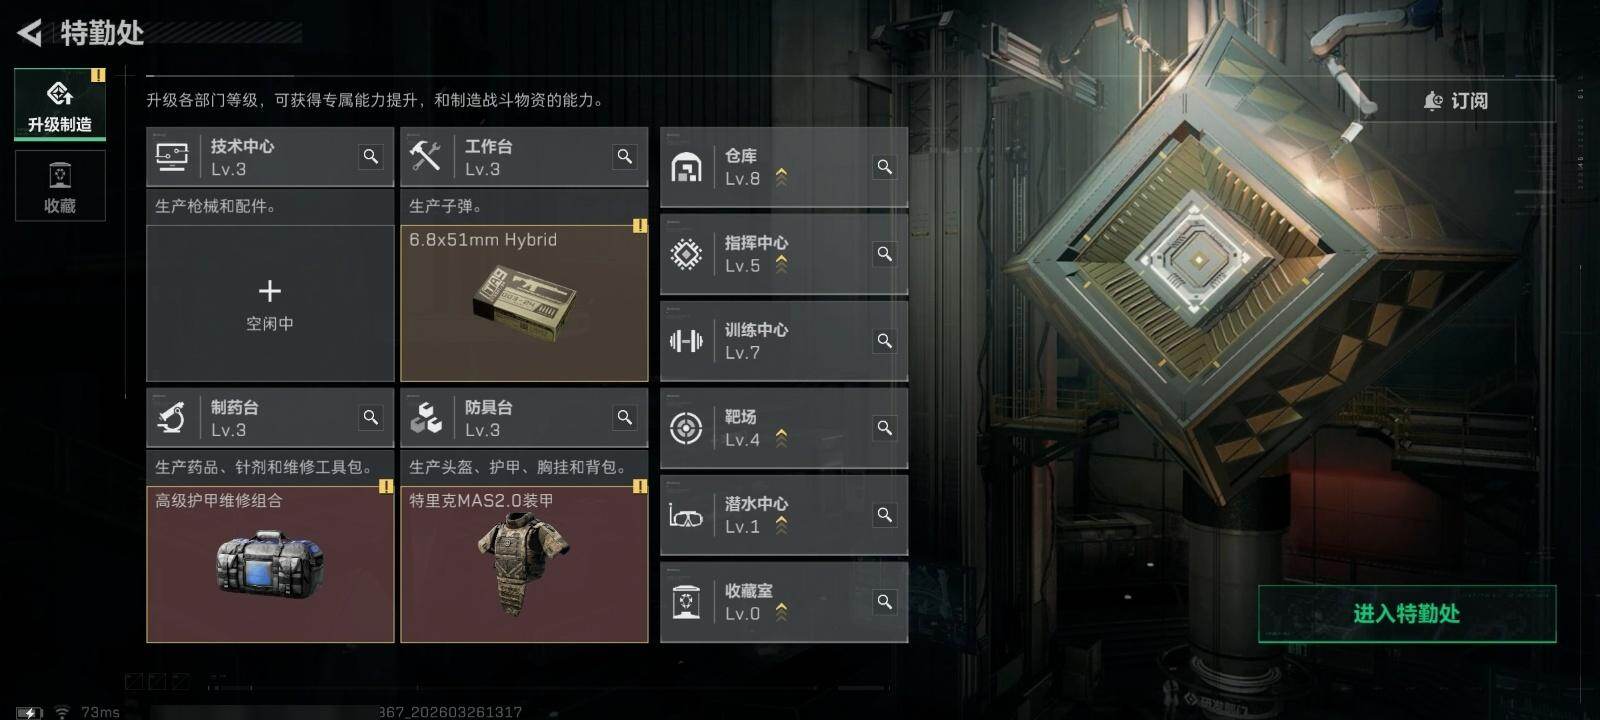This screenshot has height=720, width=1600.
Task: Add production in the idle 空闲中 slot
Action: (270, 303)
